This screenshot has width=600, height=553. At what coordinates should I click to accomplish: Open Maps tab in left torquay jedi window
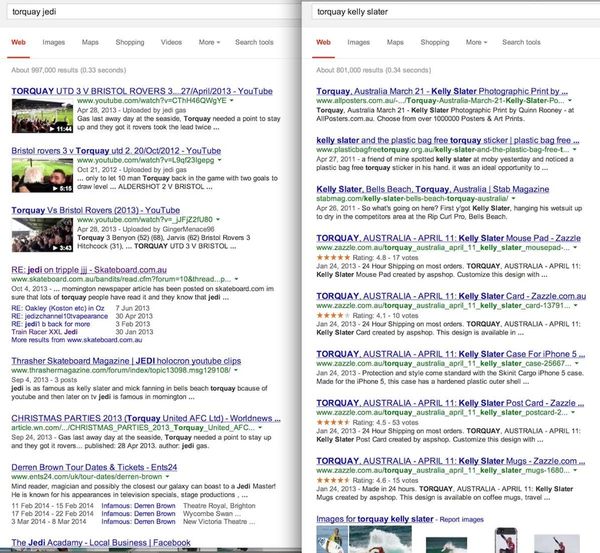point(90,42)
